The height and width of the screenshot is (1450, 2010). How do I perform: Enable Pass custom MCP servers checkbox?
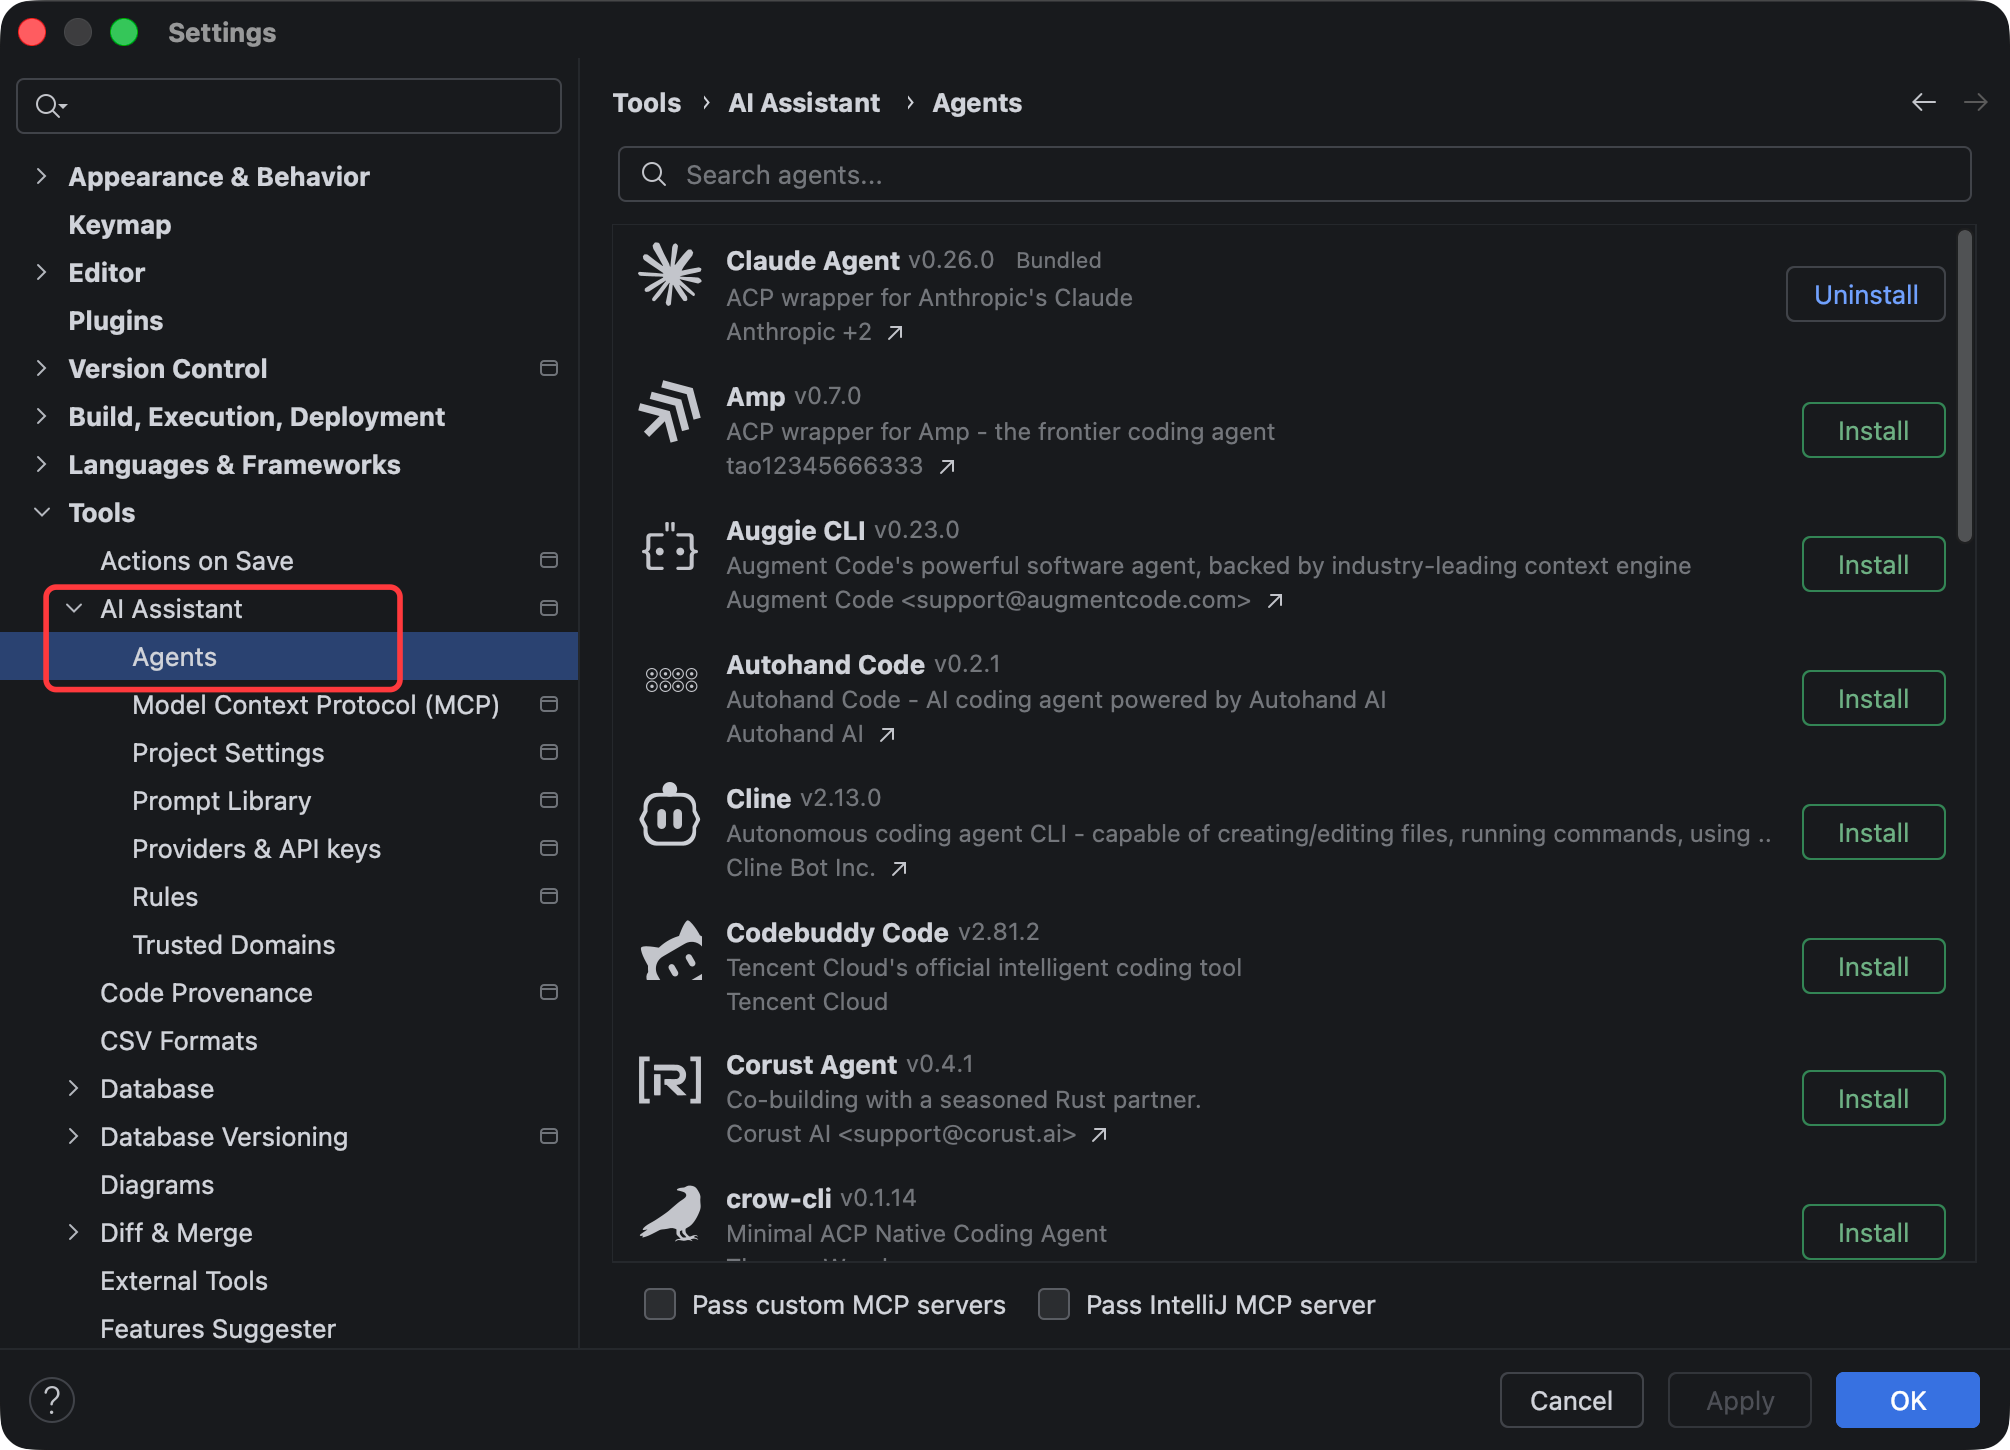(660, 1304)
